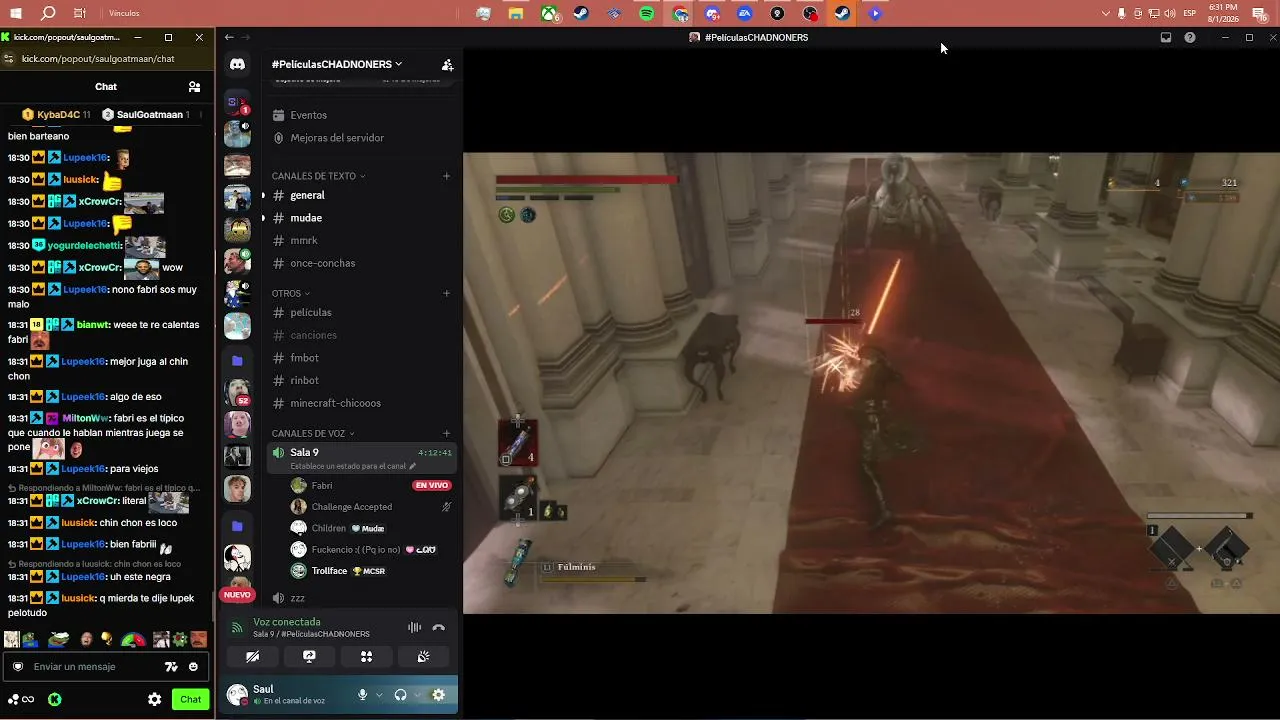
Task: Show hidden system tray icons
Action: point(1105,14)
